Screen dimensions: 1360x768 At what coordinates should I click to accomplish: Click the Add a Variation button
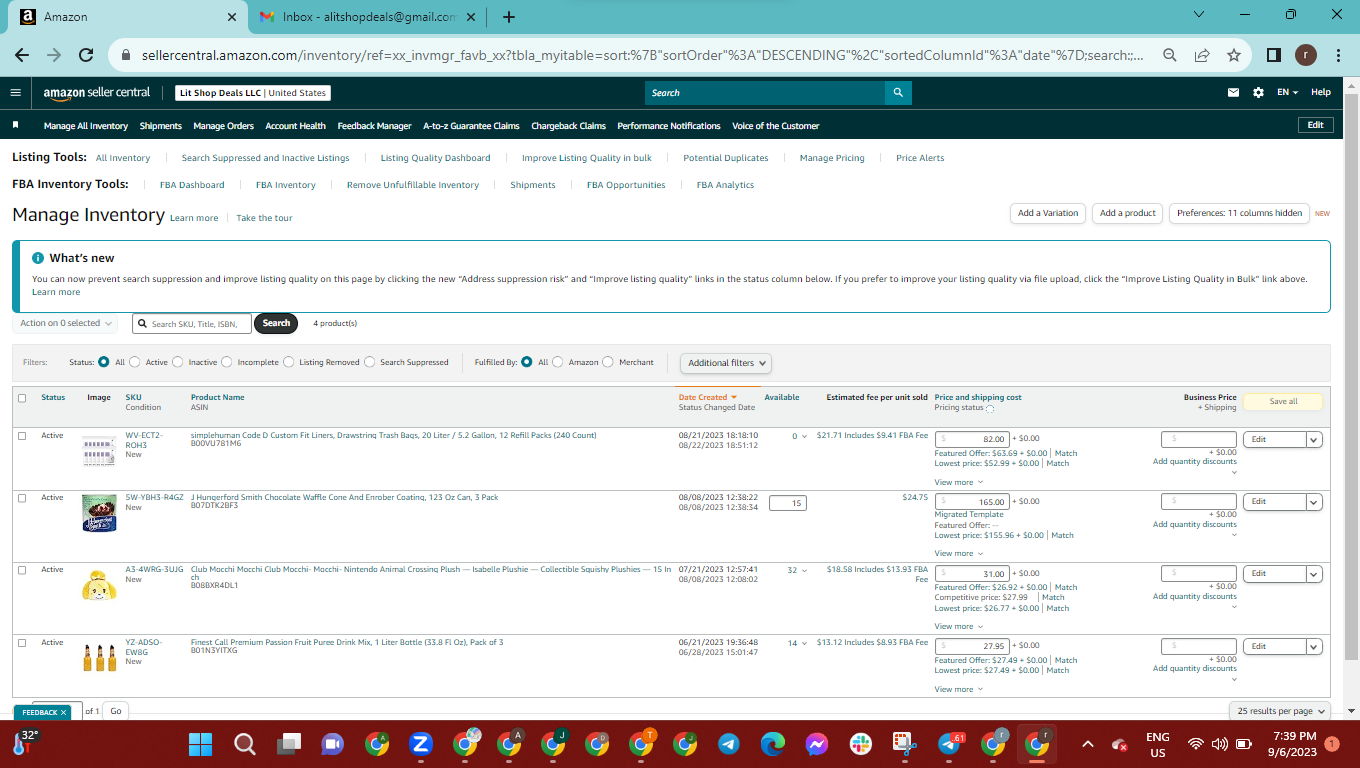1048,213
